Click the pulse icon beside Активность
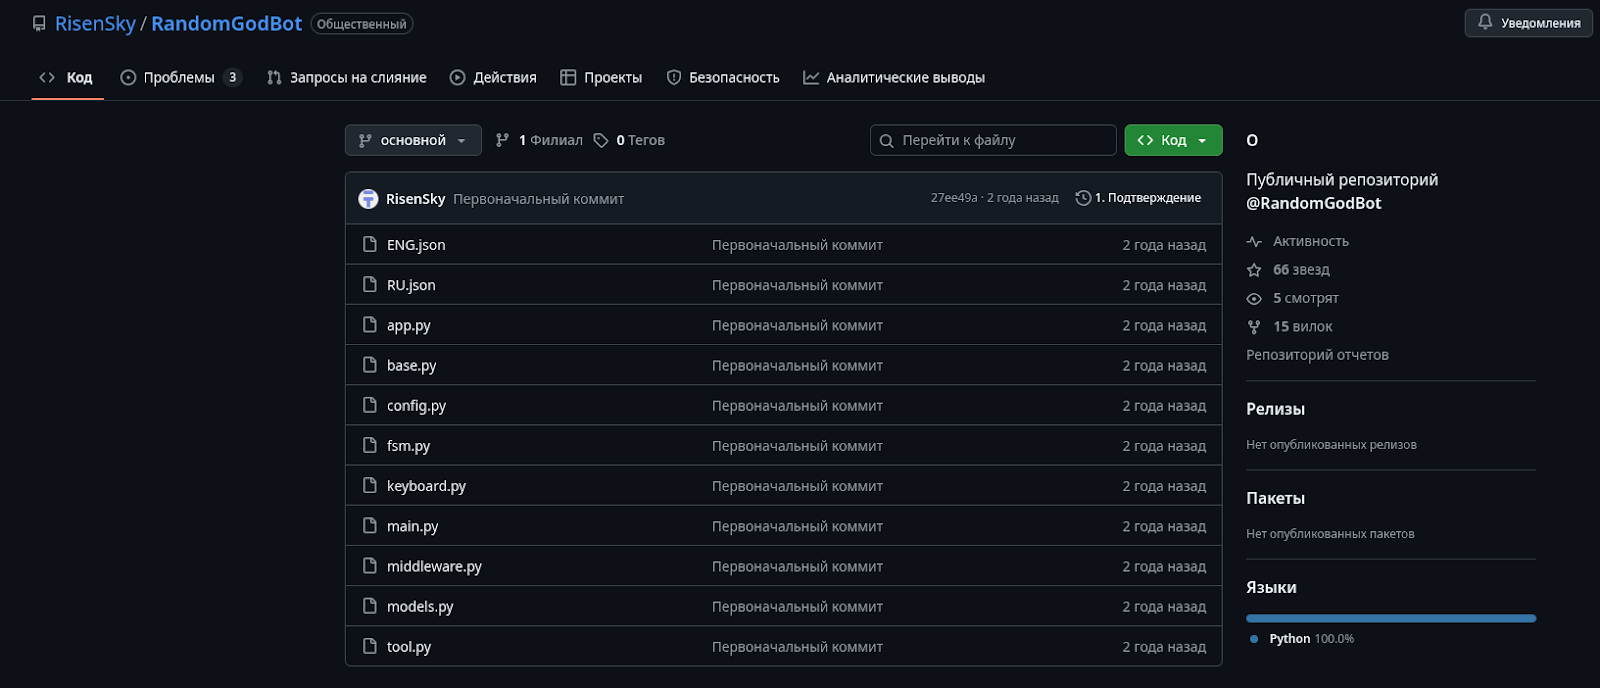The image size is (1600, 688). [1254, 242]
